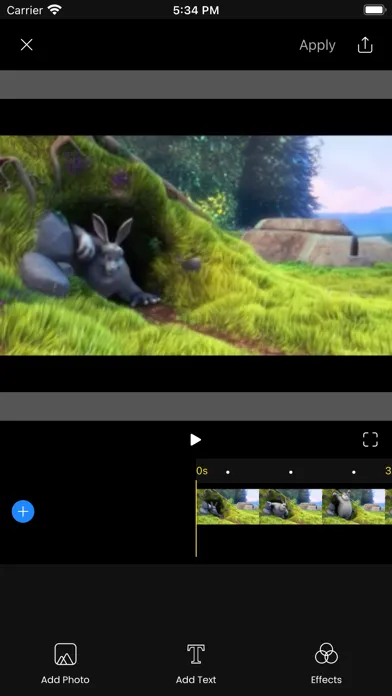Image resolution: width=392 pixels, height=696 pixels.
Task: Open the share/export icon
Action: pos(365,45)
